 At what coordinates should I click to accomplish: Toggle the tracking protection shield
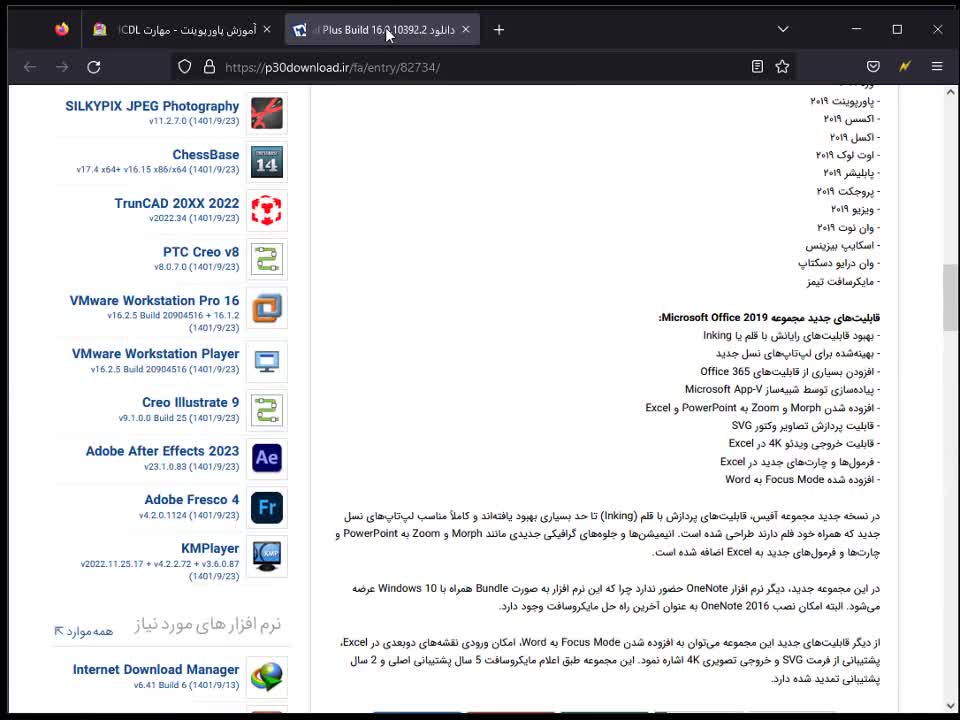pos(182,66)
